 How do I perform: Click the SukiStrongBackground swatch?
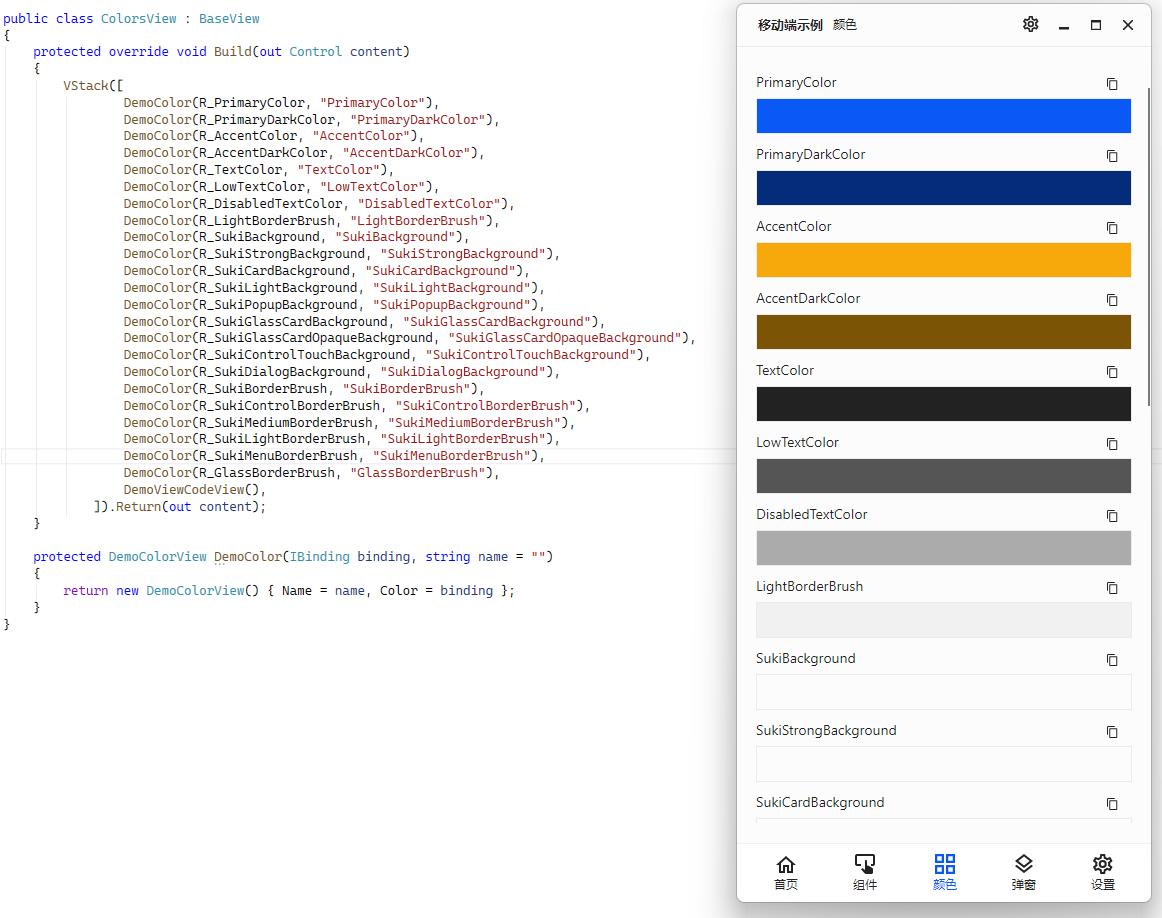(943, 764)
